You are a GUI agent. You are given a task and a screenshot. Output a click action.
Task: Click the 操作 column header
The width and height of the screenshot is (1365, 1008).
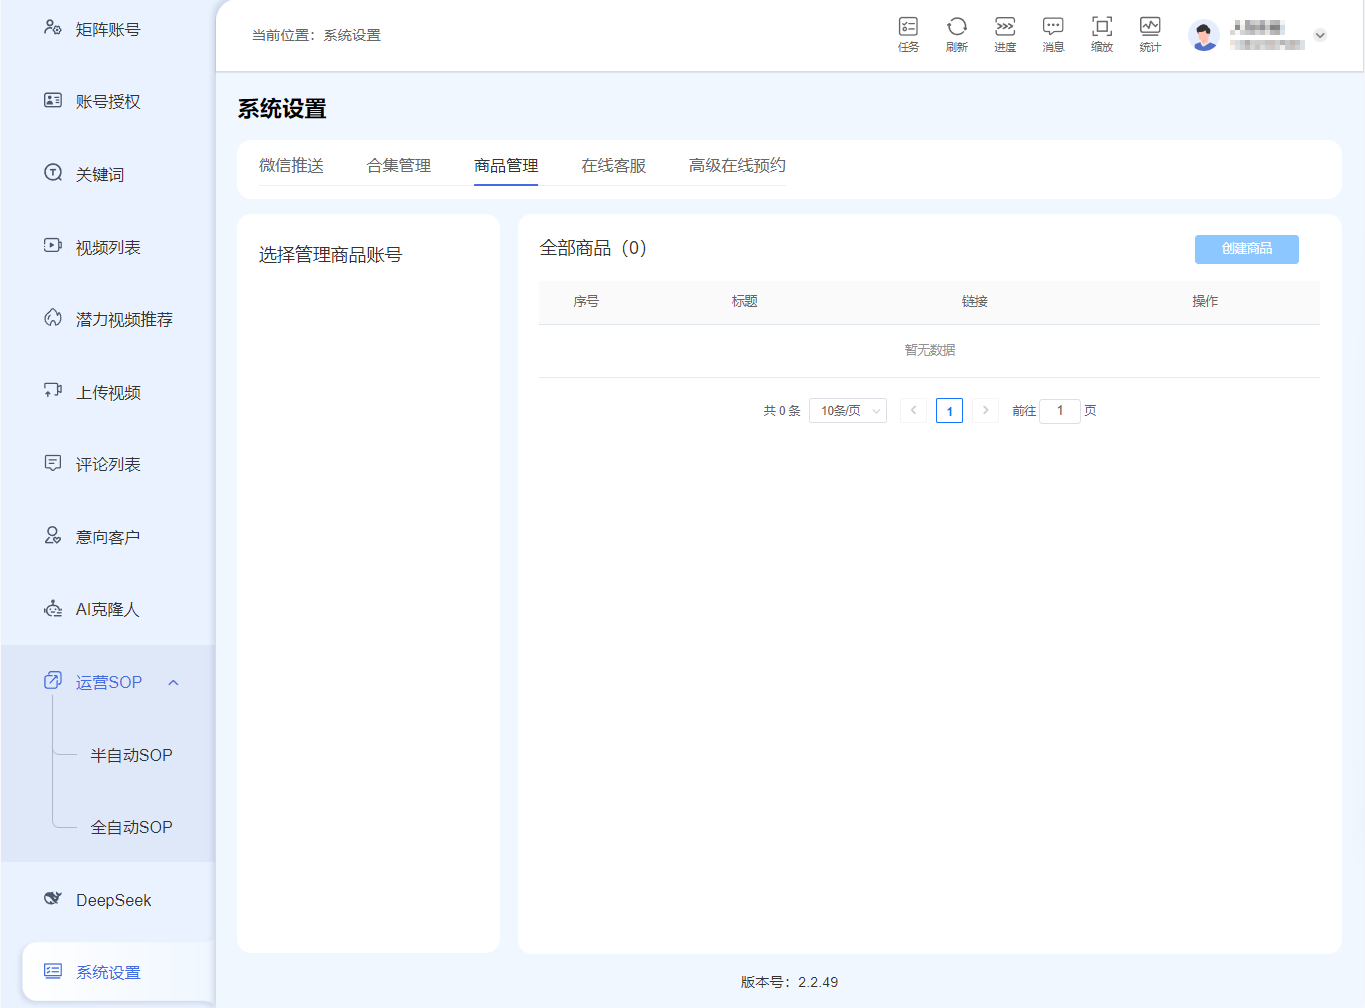click(1205, 302)
